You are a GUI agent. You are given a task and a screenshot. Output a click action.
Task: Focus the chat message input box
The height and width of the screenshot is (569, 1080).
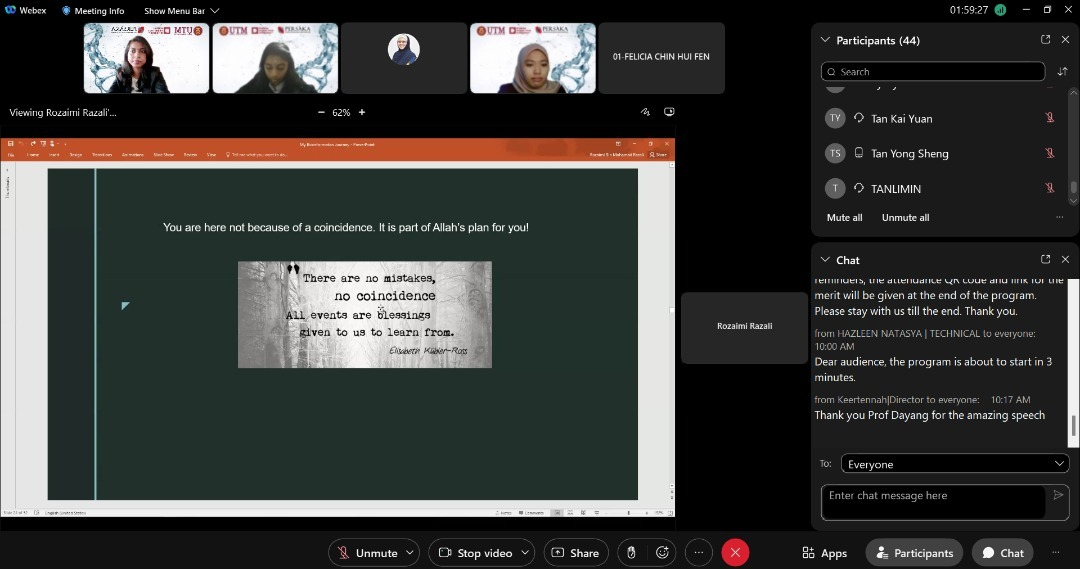click(933, 502)
